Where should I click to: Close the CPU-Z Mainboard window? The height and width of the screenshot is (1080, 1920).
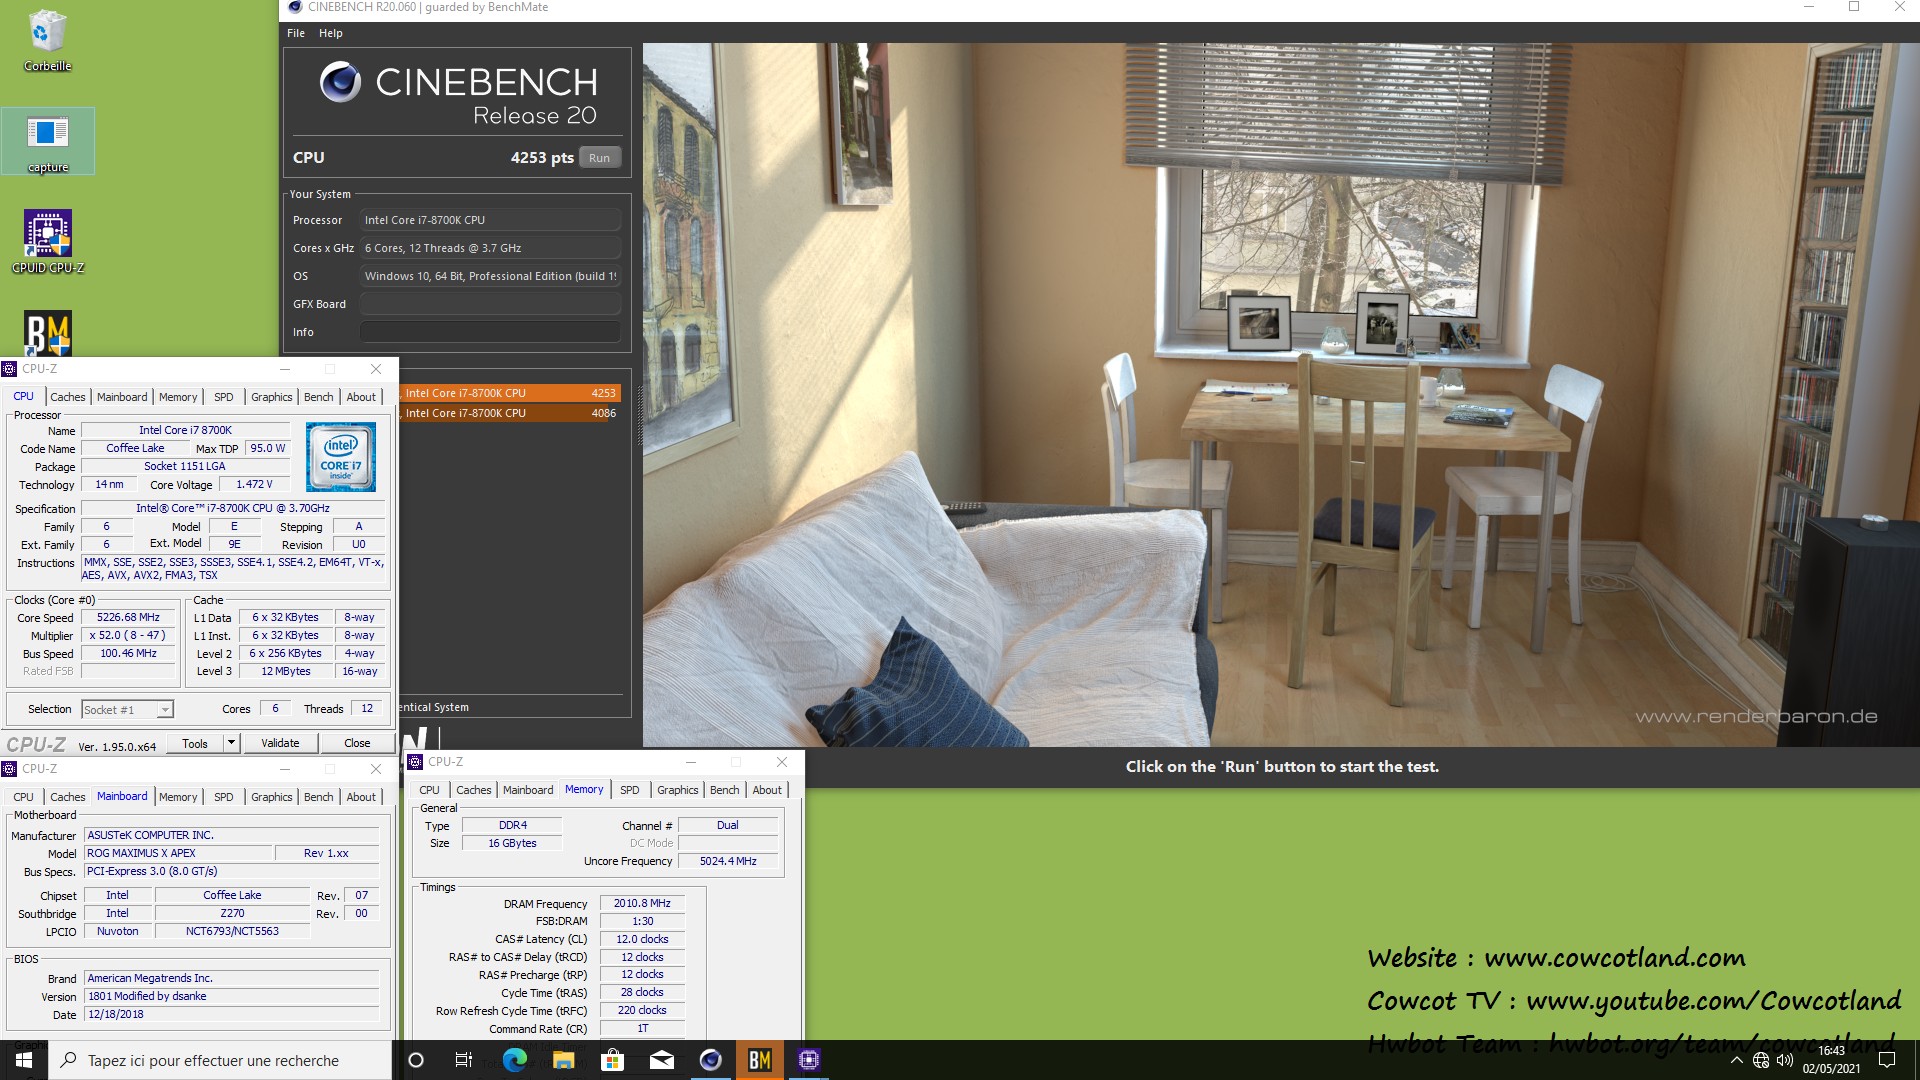[376, 769]
